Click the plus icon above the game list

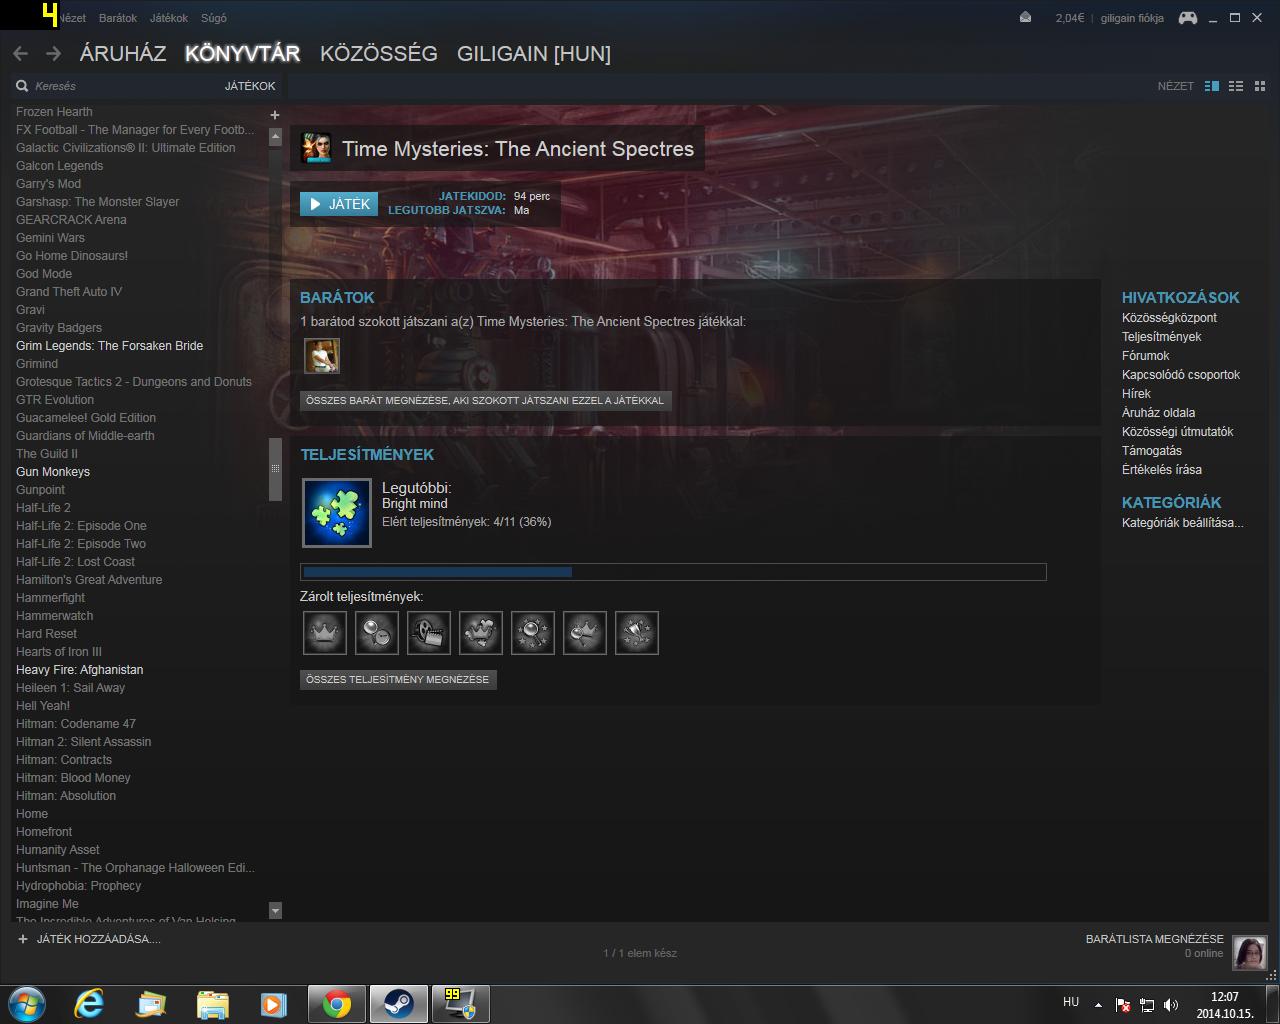click(275, 115)
